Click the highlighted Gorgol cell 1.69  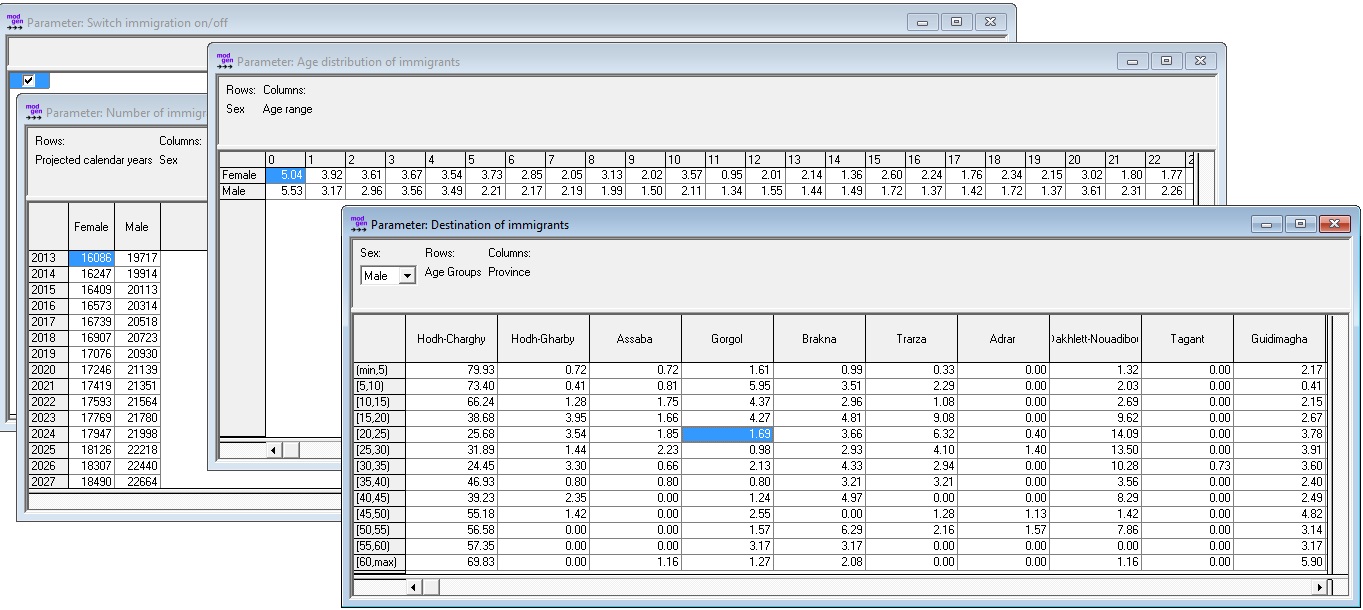click(727, 434)
